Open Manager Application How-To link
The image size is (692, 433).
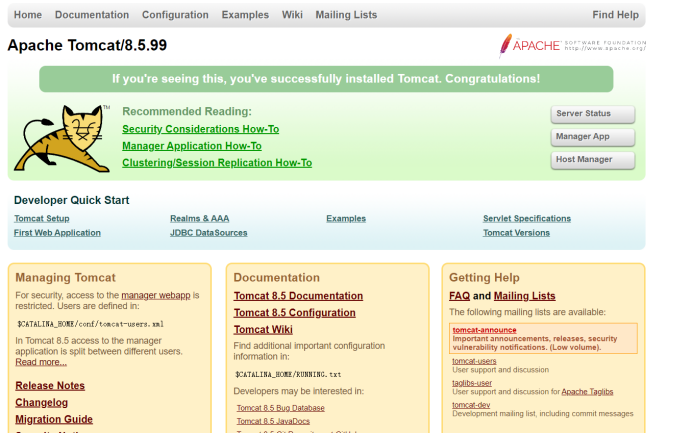192,146
